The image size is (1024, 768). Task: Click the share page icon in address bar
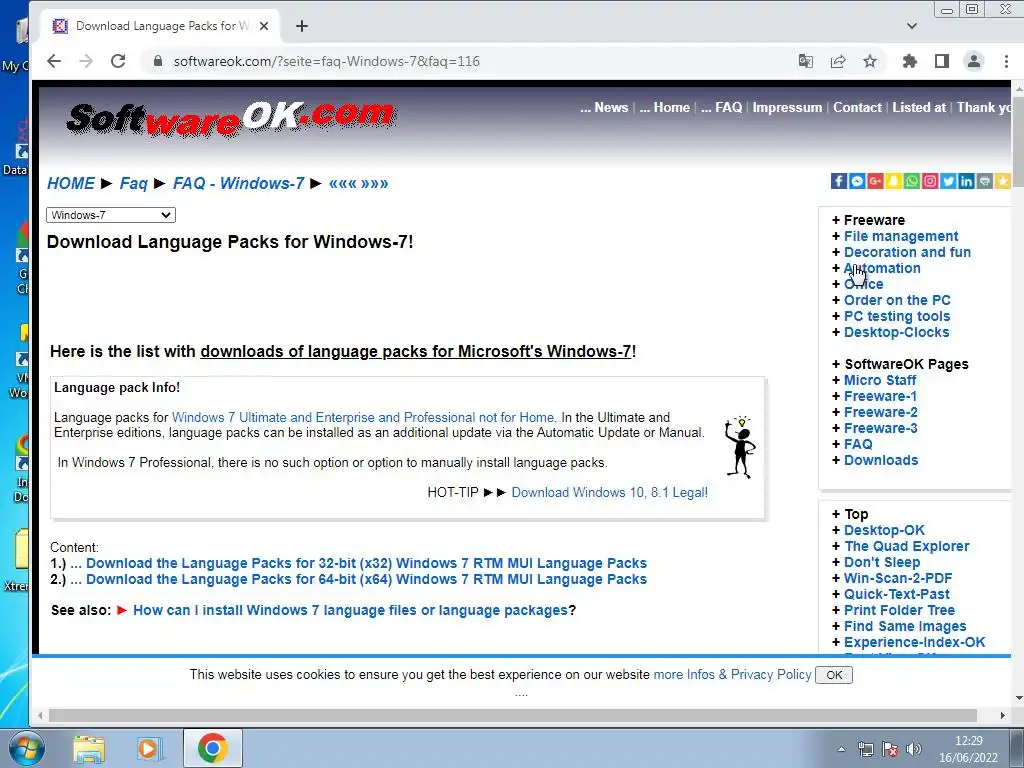click(838, 61)
